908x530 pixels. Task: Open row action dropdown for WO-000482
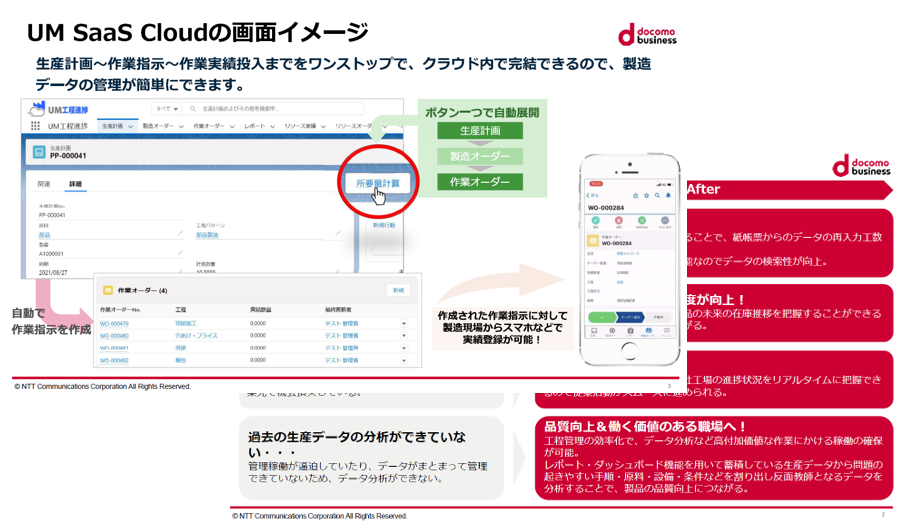(x=404, y=360)
